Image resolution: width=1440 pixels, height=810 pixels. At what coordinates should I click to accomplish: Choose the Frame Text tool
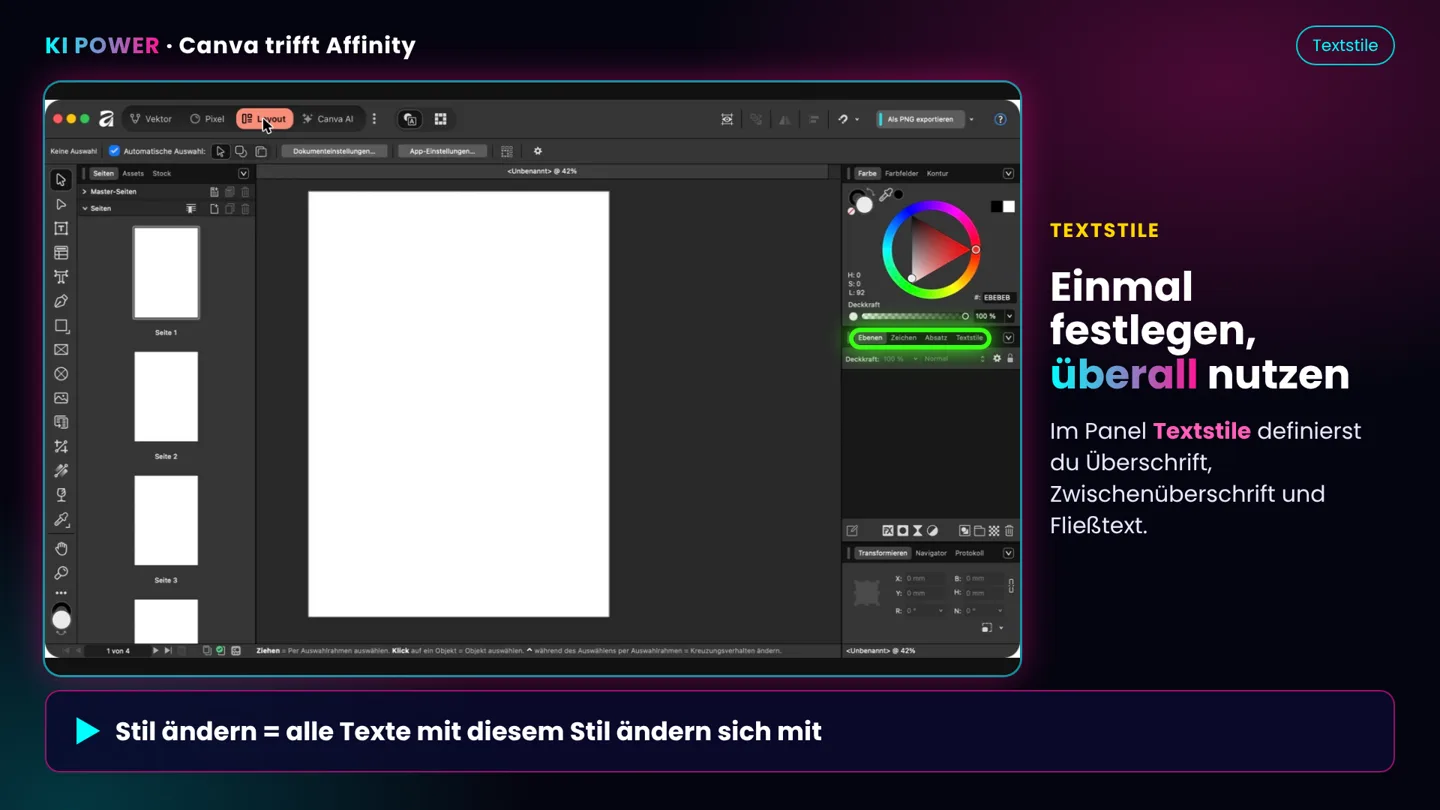(x=61, y=229)
